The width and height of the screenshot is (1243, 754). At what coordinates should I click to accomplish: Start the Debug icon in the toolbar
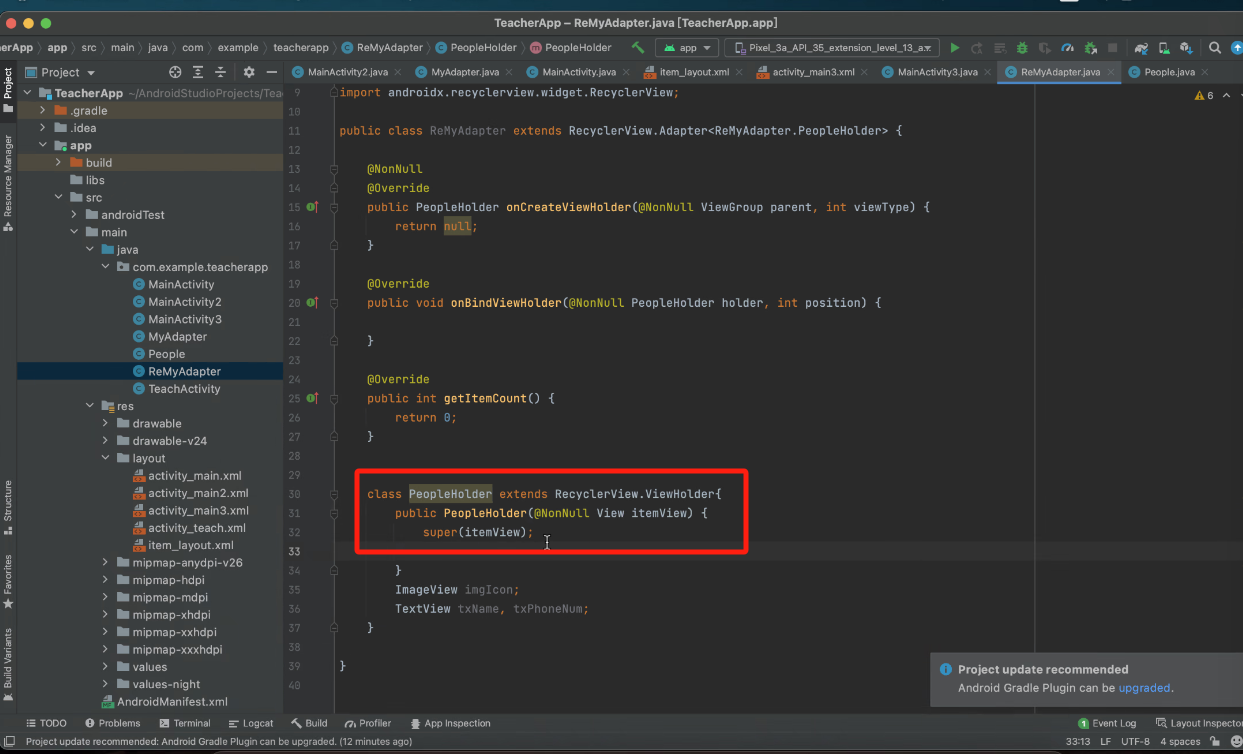1022,47
